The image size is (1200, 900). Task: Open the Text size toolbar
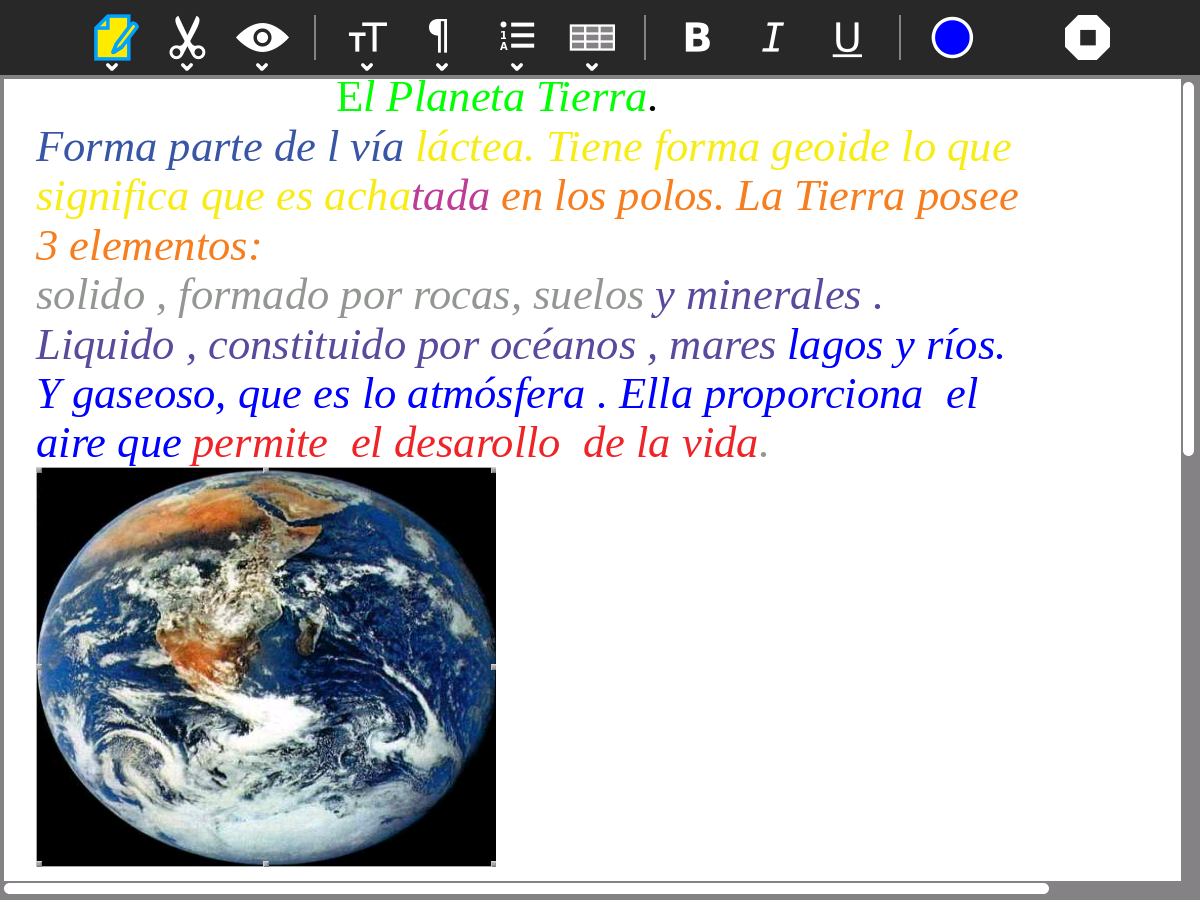367,38
